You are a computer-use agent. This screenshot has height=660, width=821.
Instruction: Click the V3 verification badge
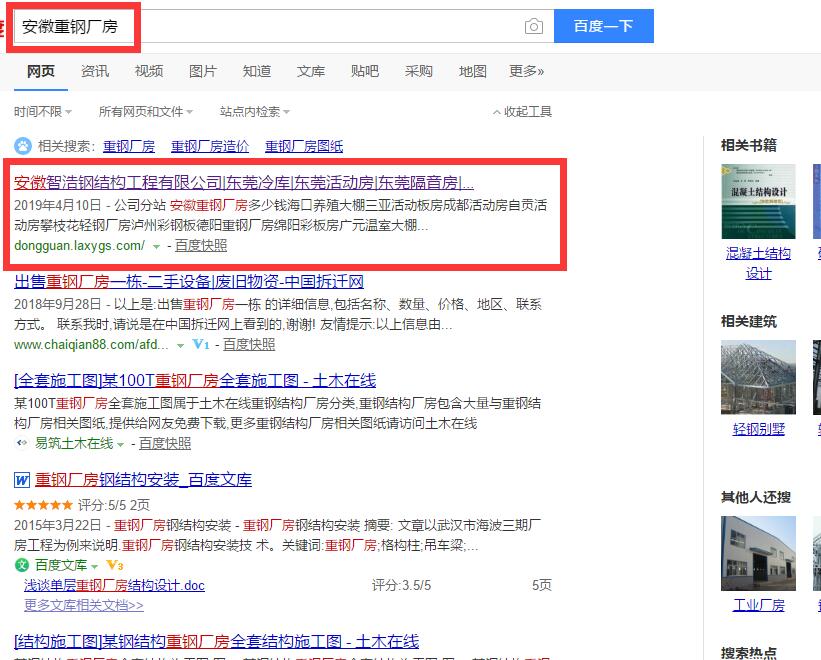tap(115, 565)
